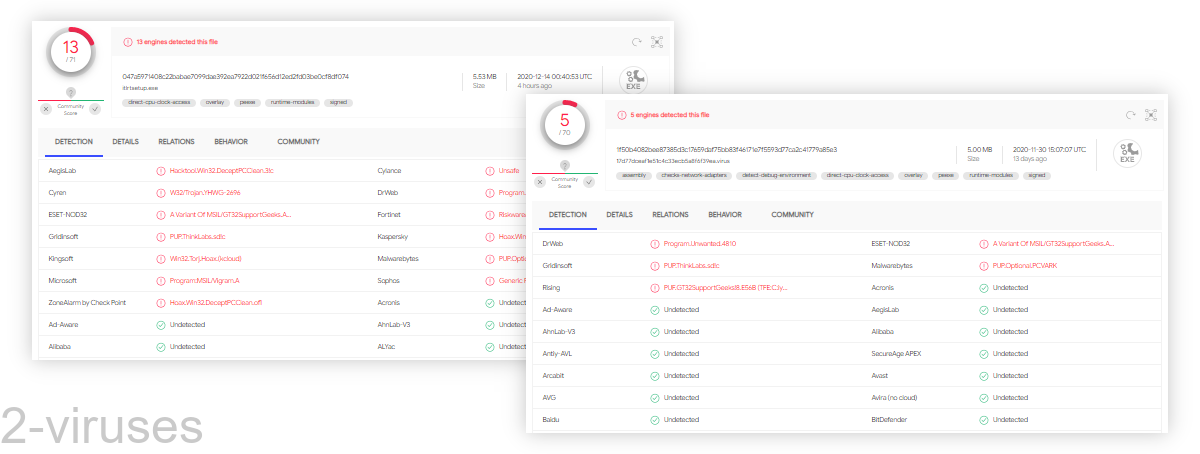Screen dimensions: 1200x454
Task: Open the DETECTION tab in the 13/71 report
Action: click(x=74, y=142)
